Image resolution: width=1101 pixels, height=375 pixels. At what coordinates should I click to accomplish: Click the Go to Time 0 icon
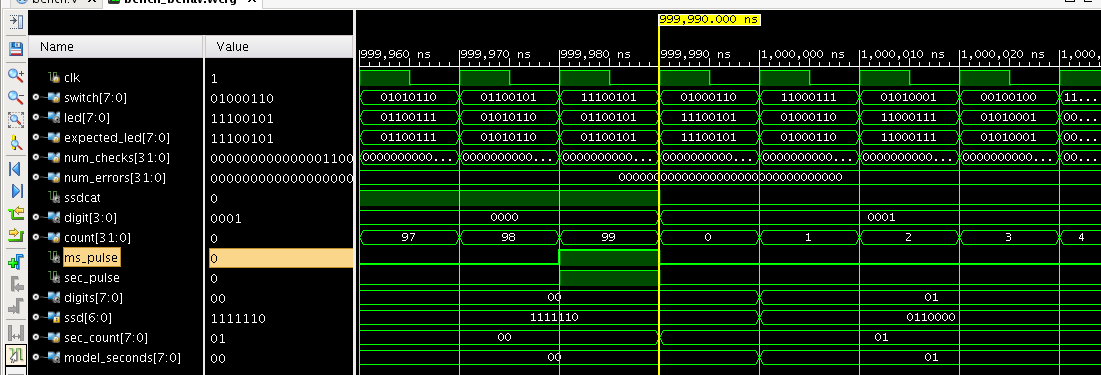[x=15, y=169]
